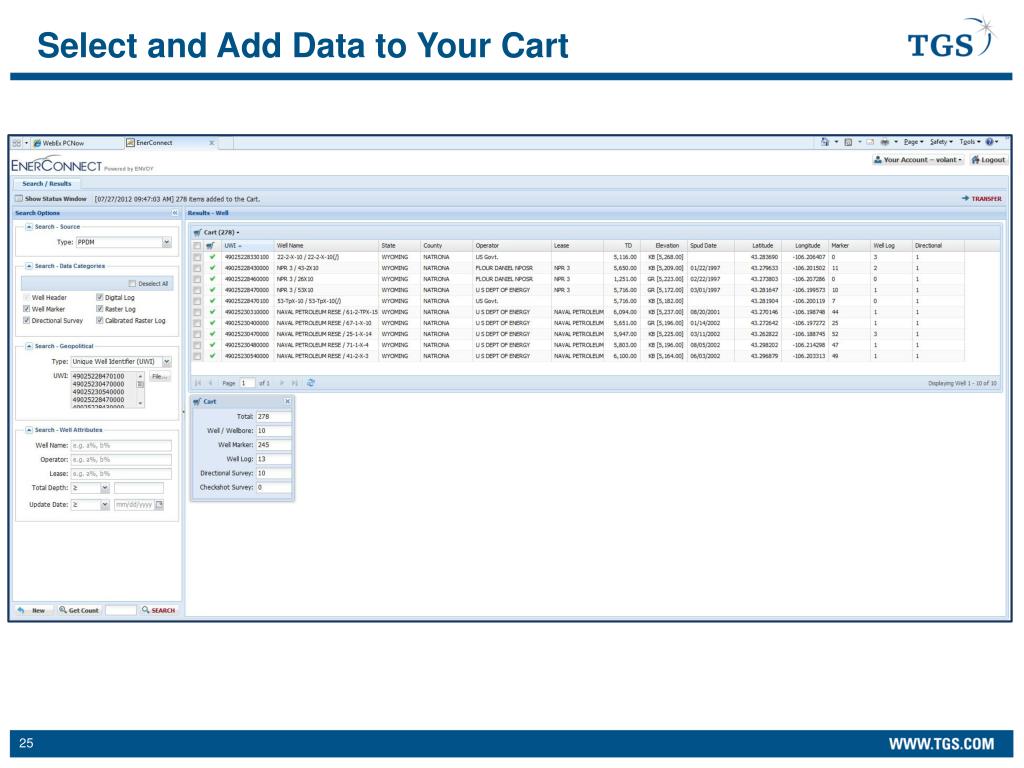The image size is (1024, 768).
Task: Close the EnerConnect browser tab
Action: pyautogui.click(x=212, y=143)
